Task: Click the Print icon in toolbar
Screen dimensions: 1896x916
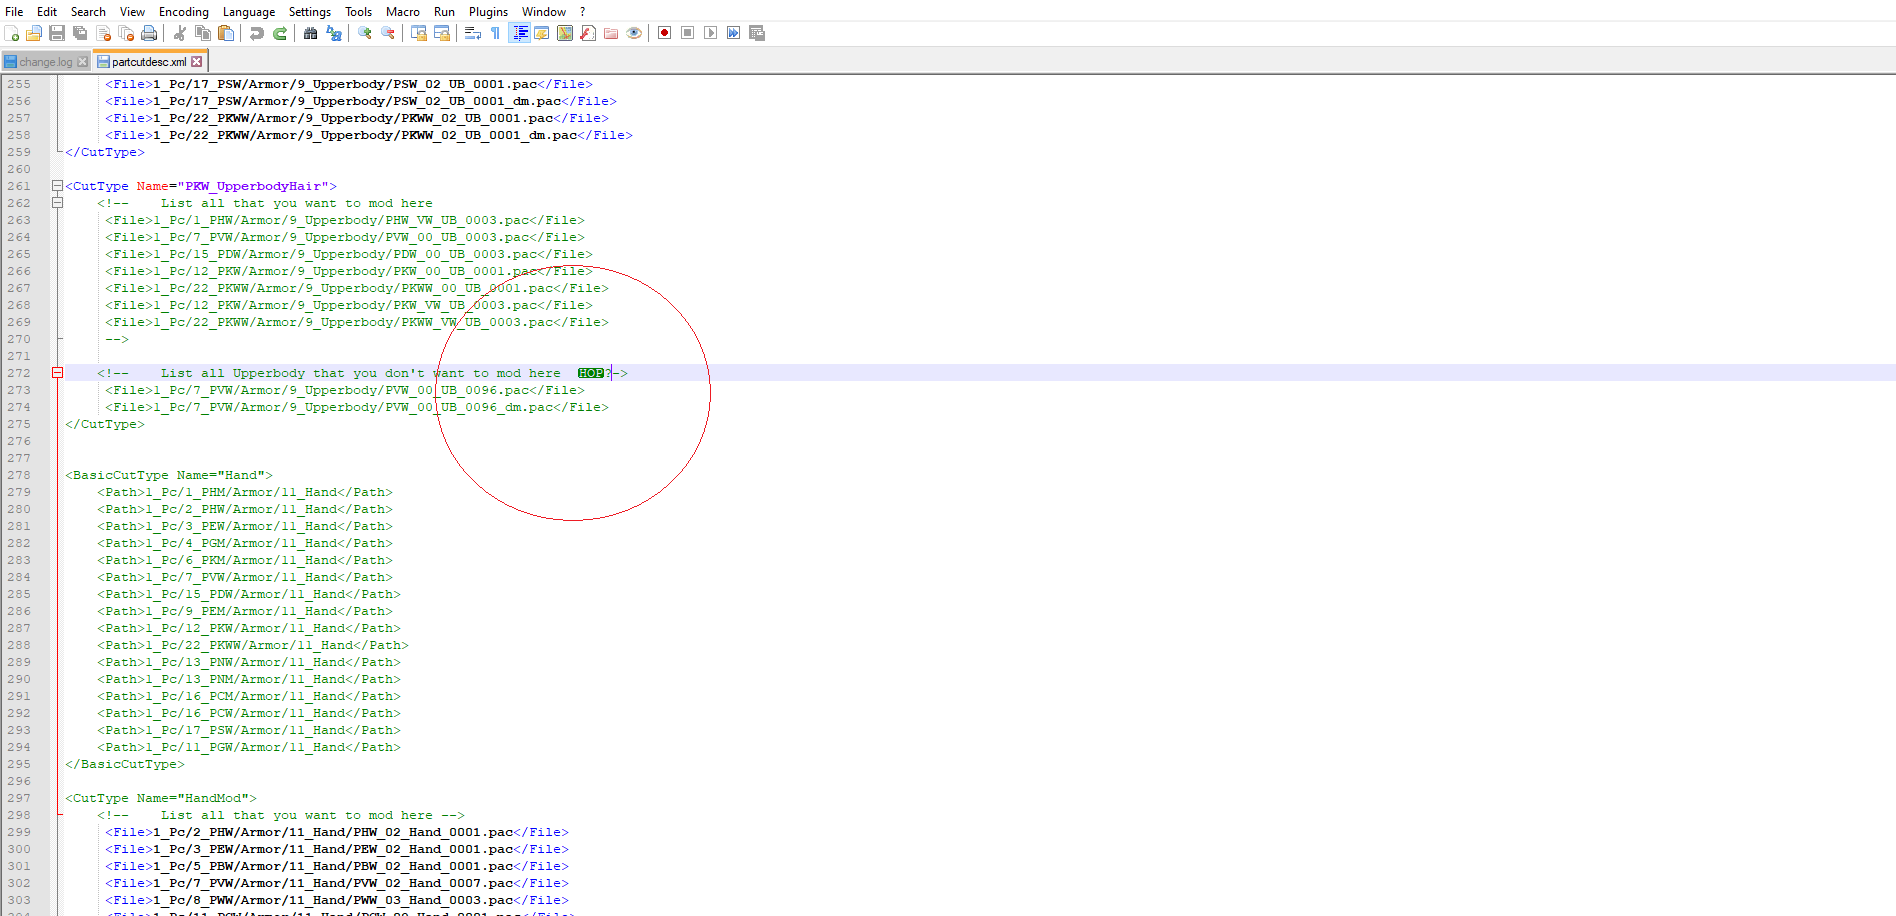Action: (149, 33)
